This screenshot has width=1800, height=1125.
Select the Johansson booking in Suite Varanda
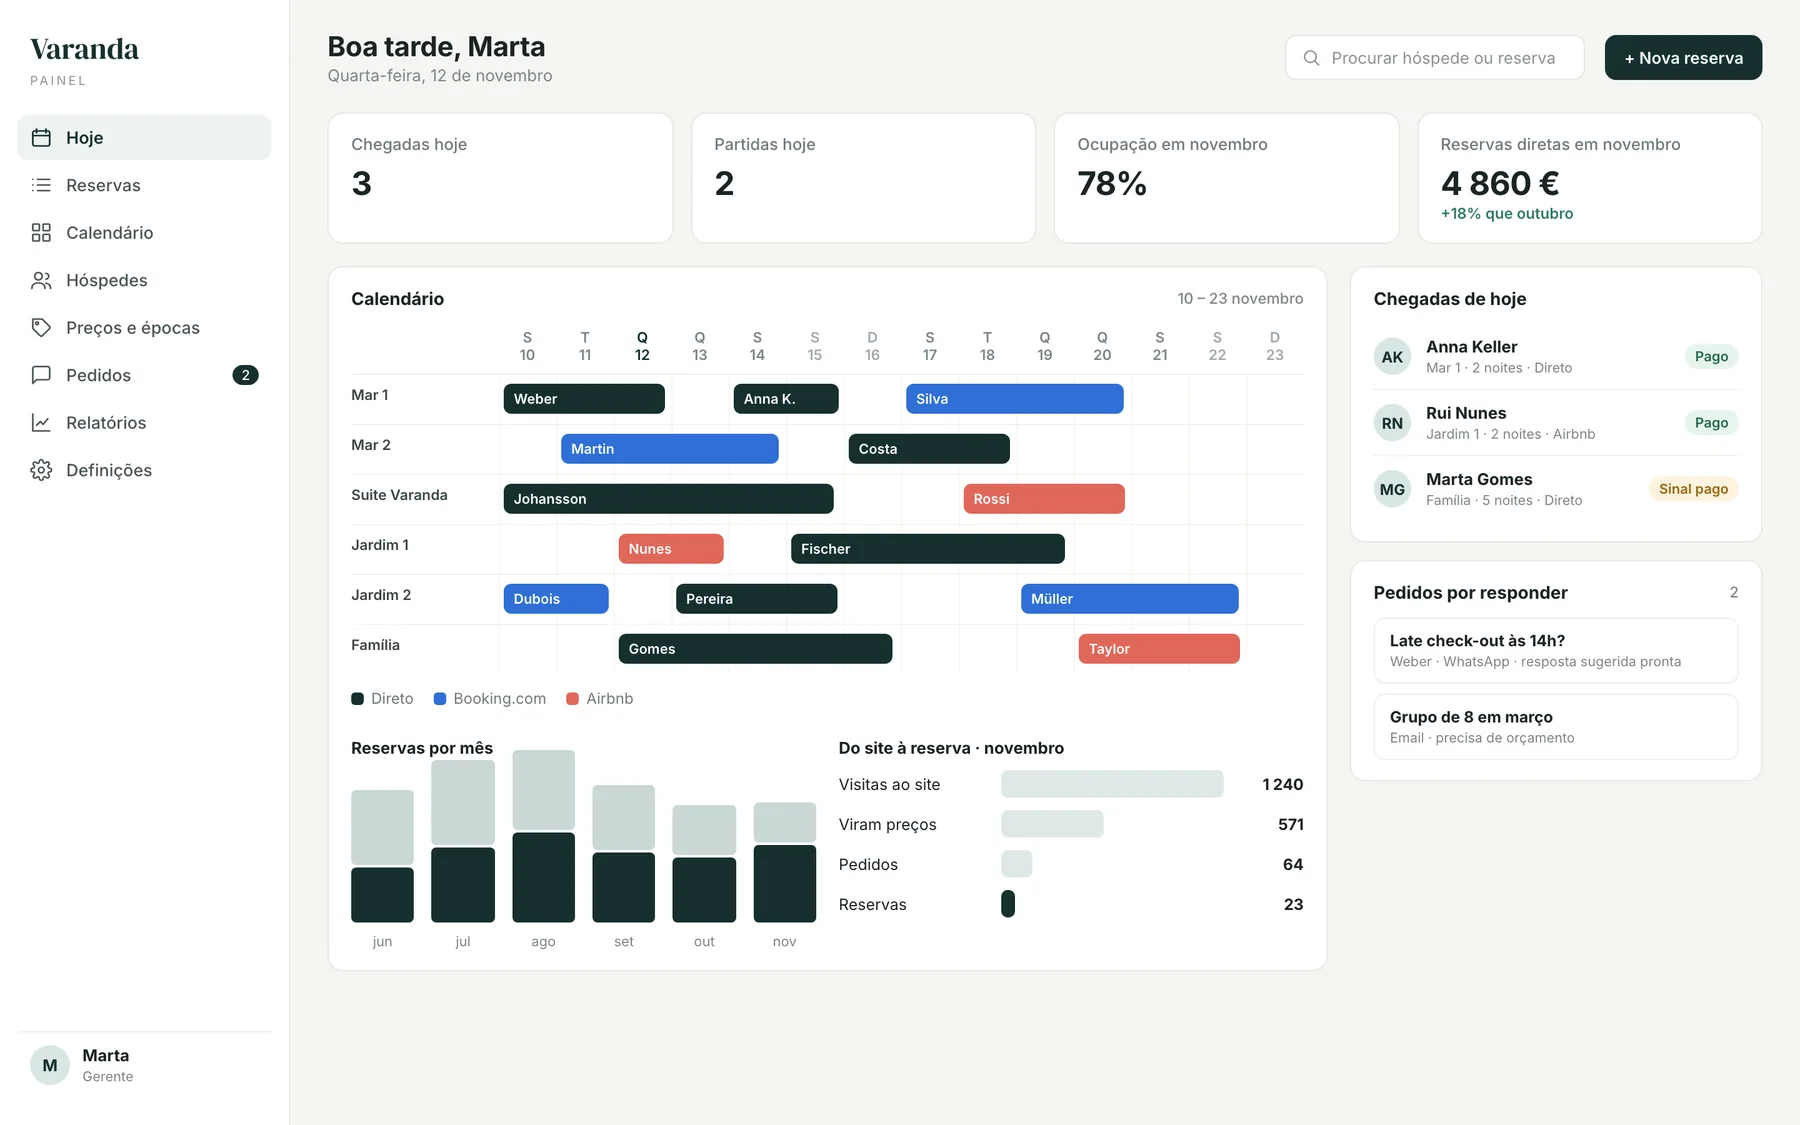click(x=668, y=499)
